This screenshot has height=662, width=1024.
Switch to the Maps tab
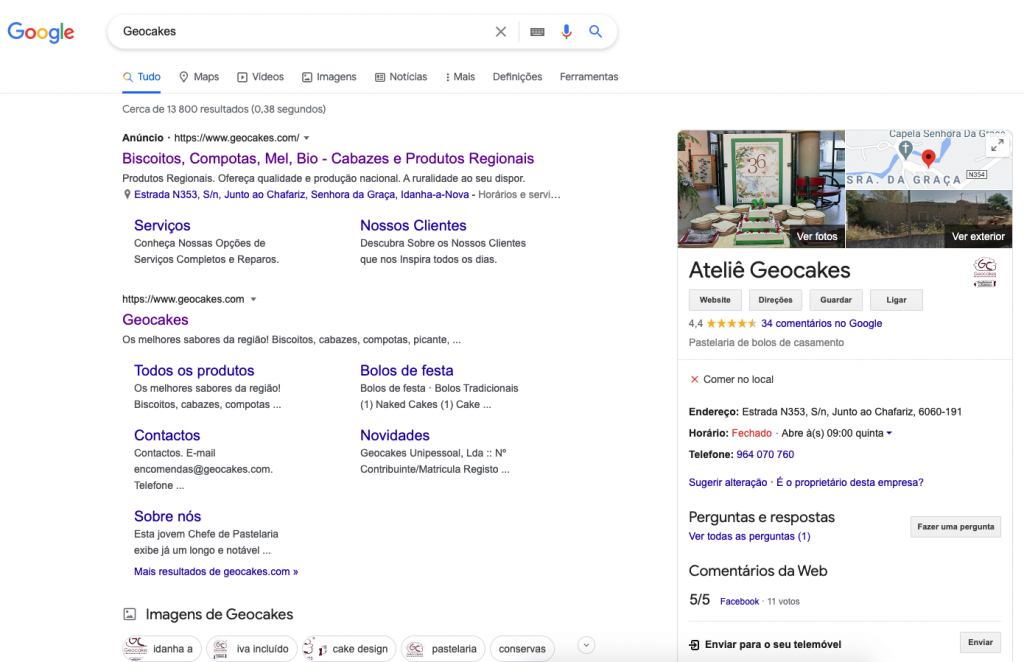(x=199, y=77)
